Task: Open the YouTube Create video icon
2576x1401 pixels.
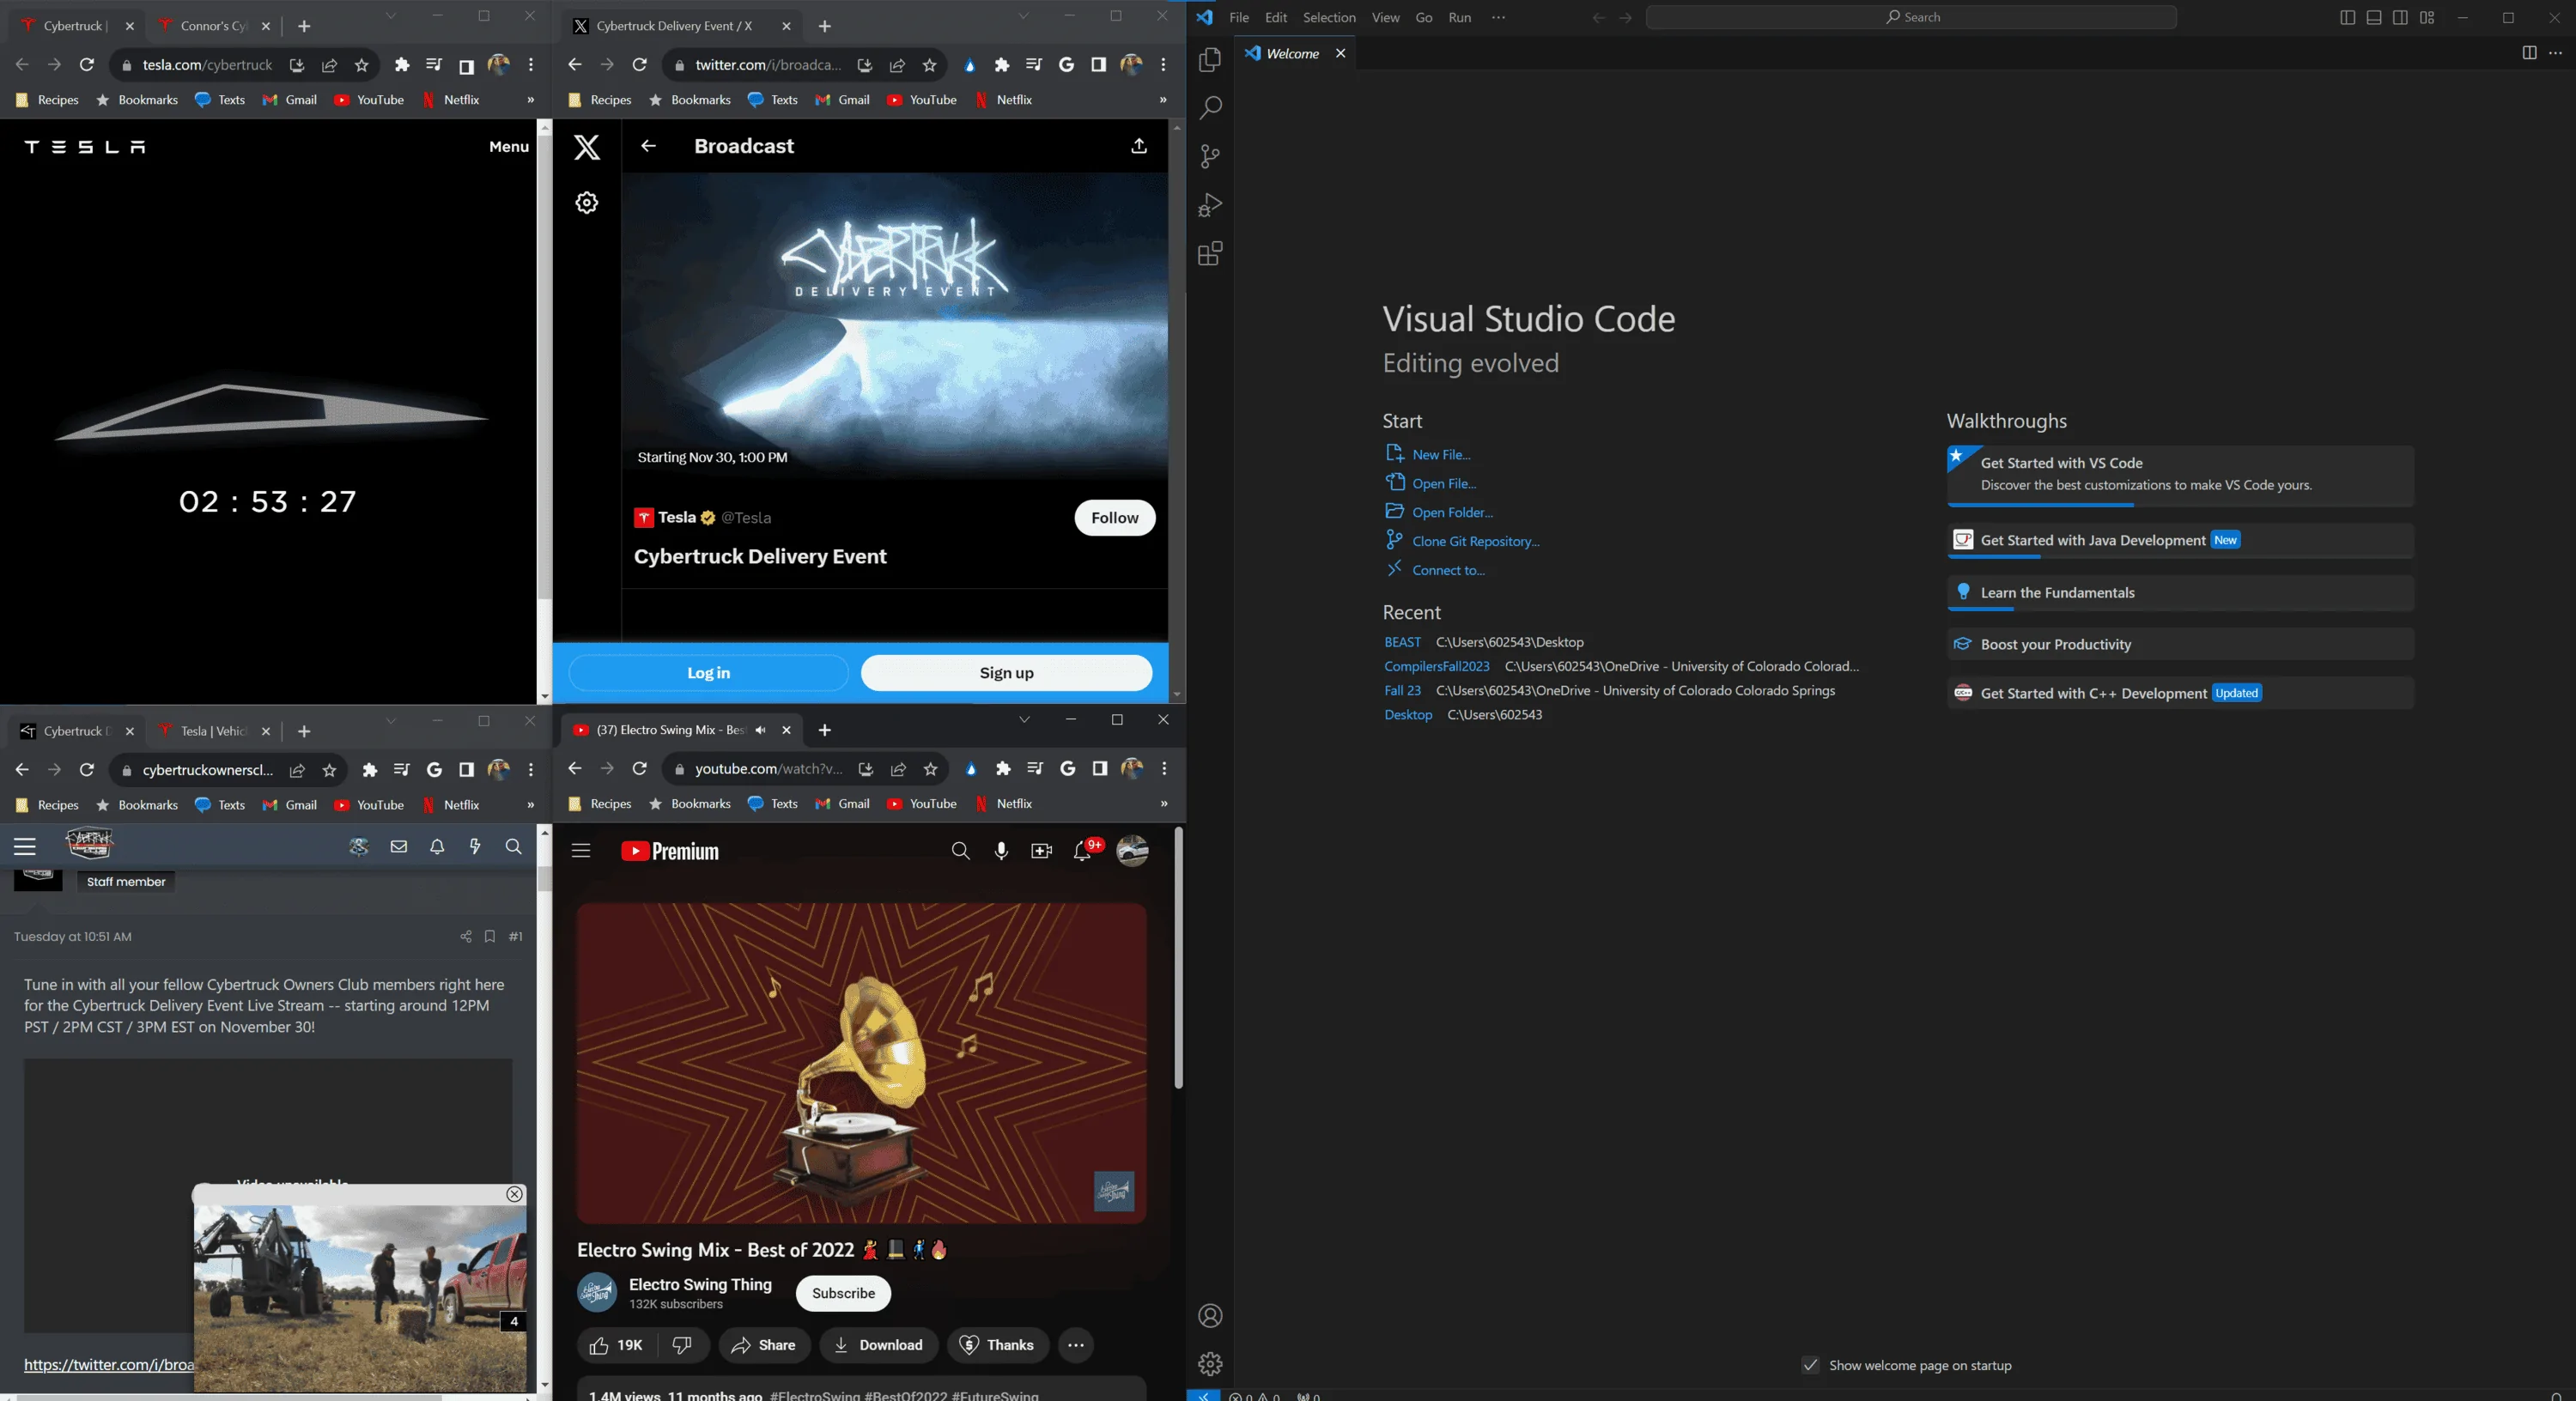Action: point(1042,851)
